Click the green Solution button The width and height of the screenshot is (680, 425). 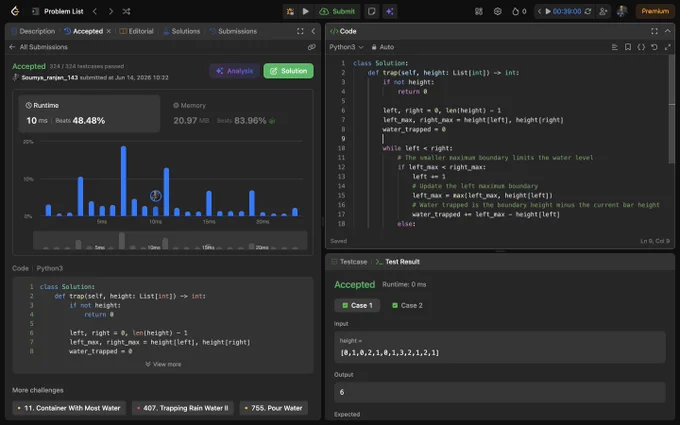pyautogui.click(x=288, y=71)
